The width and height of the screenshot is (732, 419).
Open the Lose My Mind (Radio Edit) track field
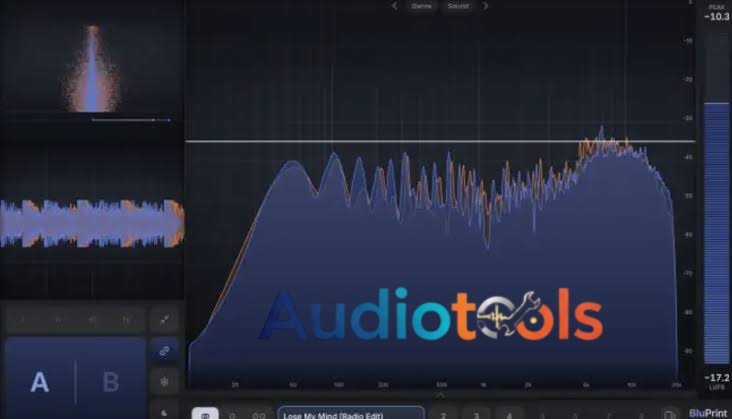point(351,414)
